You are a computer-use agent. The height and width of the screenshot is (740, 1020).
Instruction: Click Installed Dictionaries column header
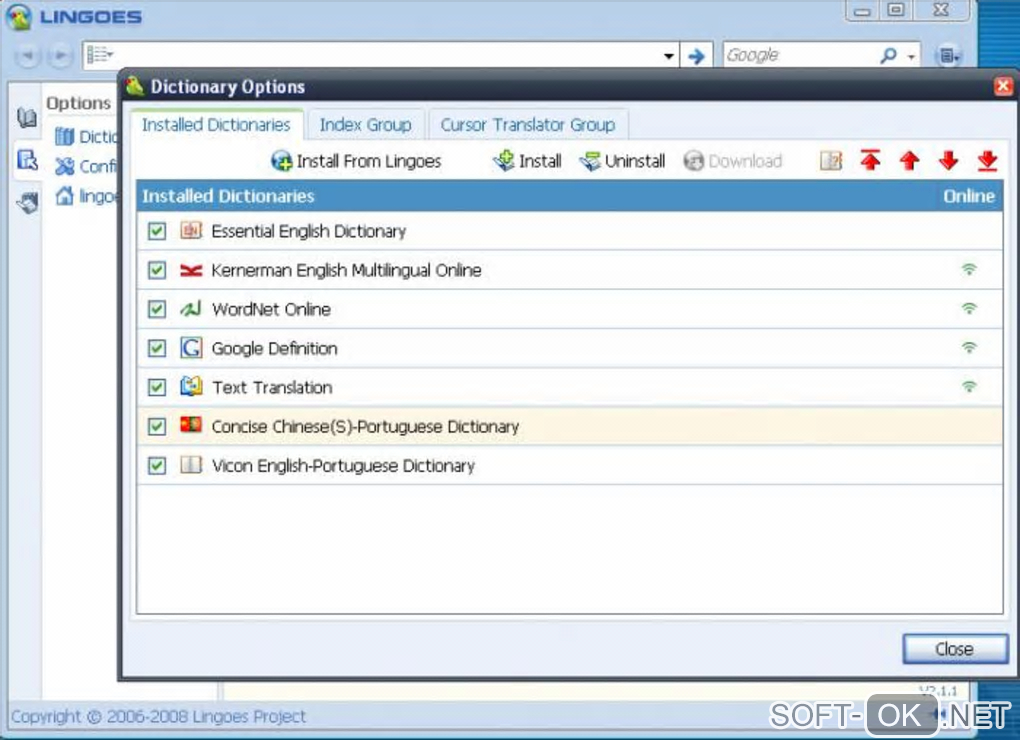228,196
